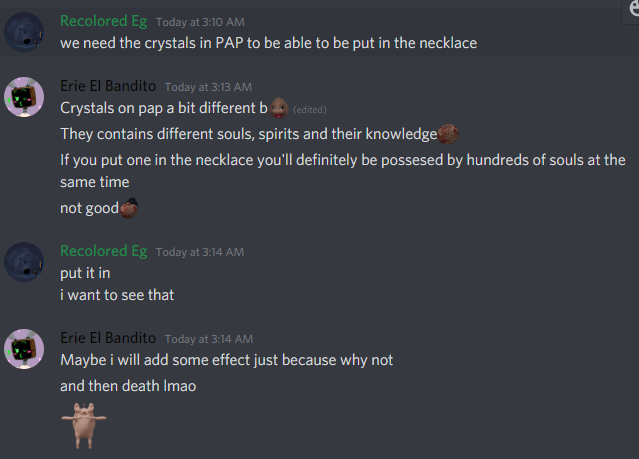Select the message 'put it in'
Screen dimensions: 639x459
click(85, 273)
